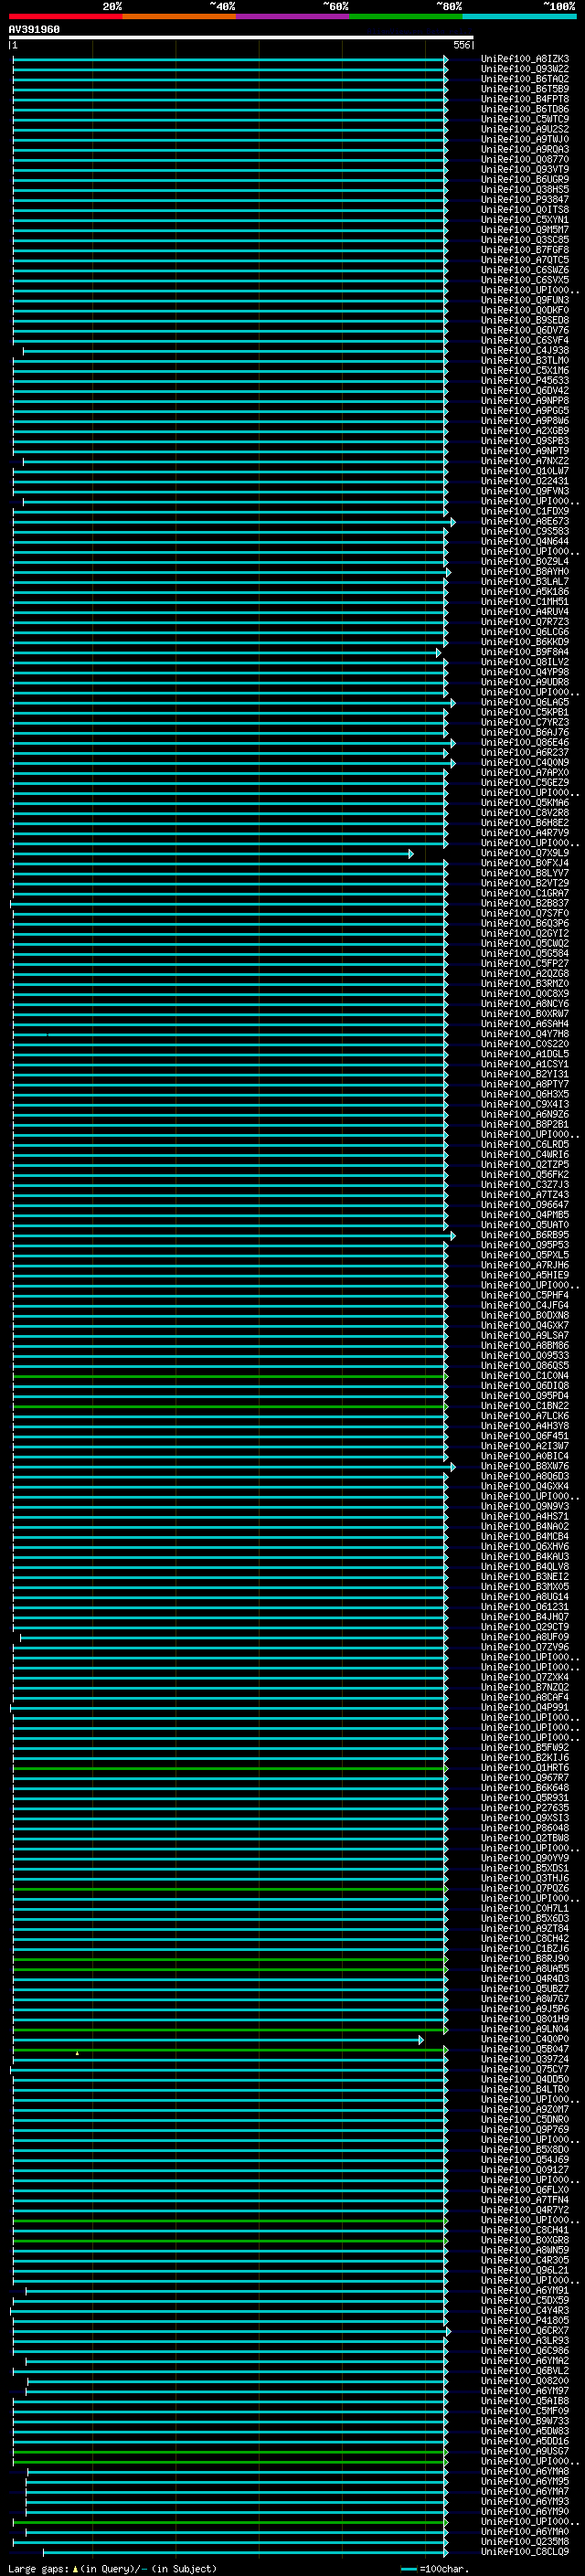Click arrowhead at end of UniRef100_A8E673 alignment
Image resolution: width=585 pixels, height=2576 pixels.
pos(453,522)
